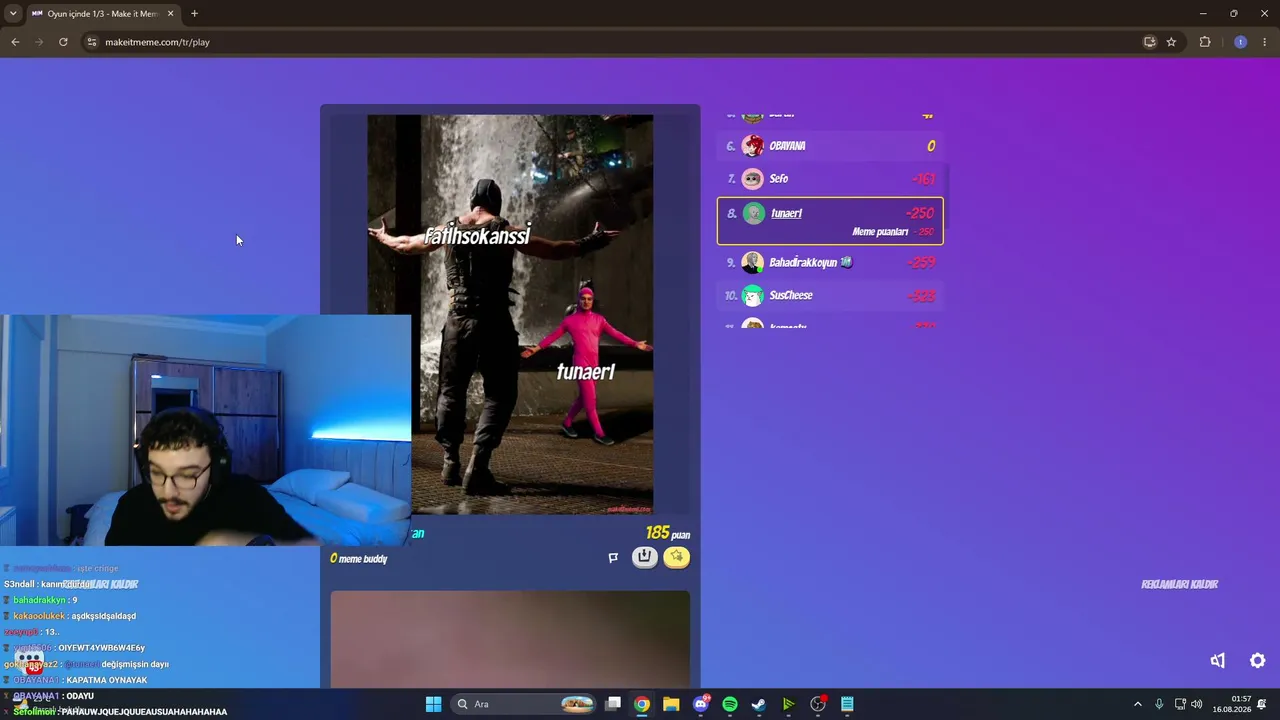Image resolution: width=1280 pixels, height=720 pixels.
Task: Click REKLAMLARI KALDIR link on the right
Action: pyautogui.click(x=1179, y=584)
